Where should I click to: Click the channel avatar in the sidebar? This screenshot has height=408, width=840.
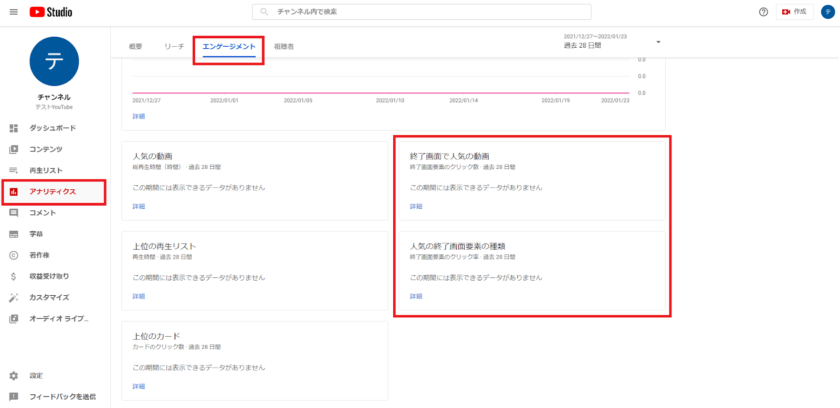click(54, 62)
